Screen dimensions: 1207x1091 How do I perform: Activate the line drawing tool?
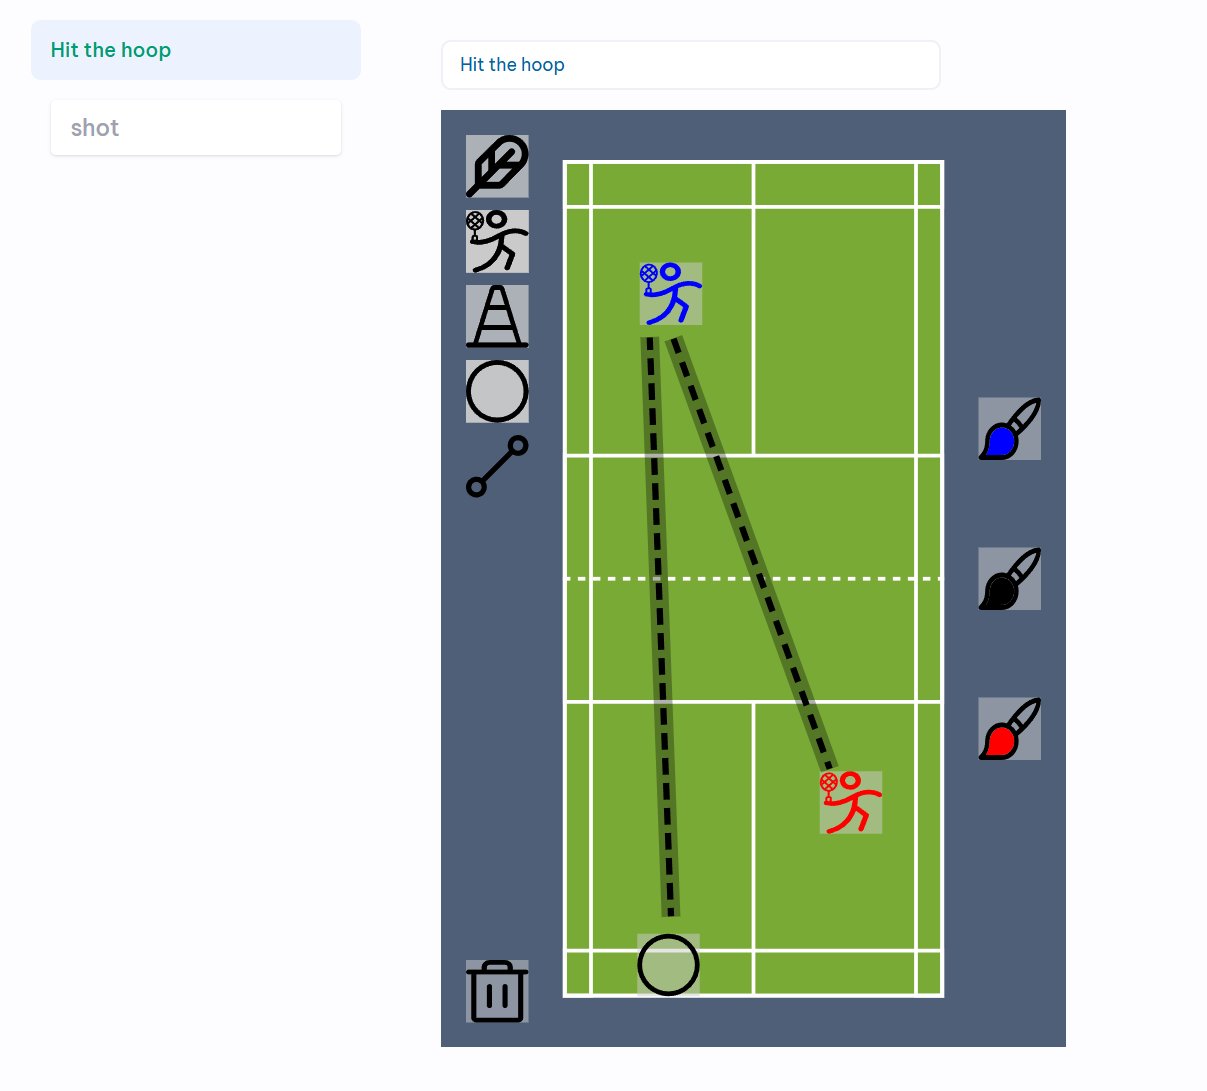(497, 466)
